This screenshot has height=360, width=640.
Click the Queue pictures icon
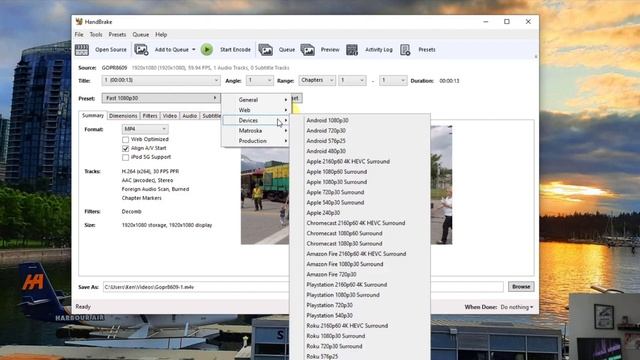coord(265,50)
